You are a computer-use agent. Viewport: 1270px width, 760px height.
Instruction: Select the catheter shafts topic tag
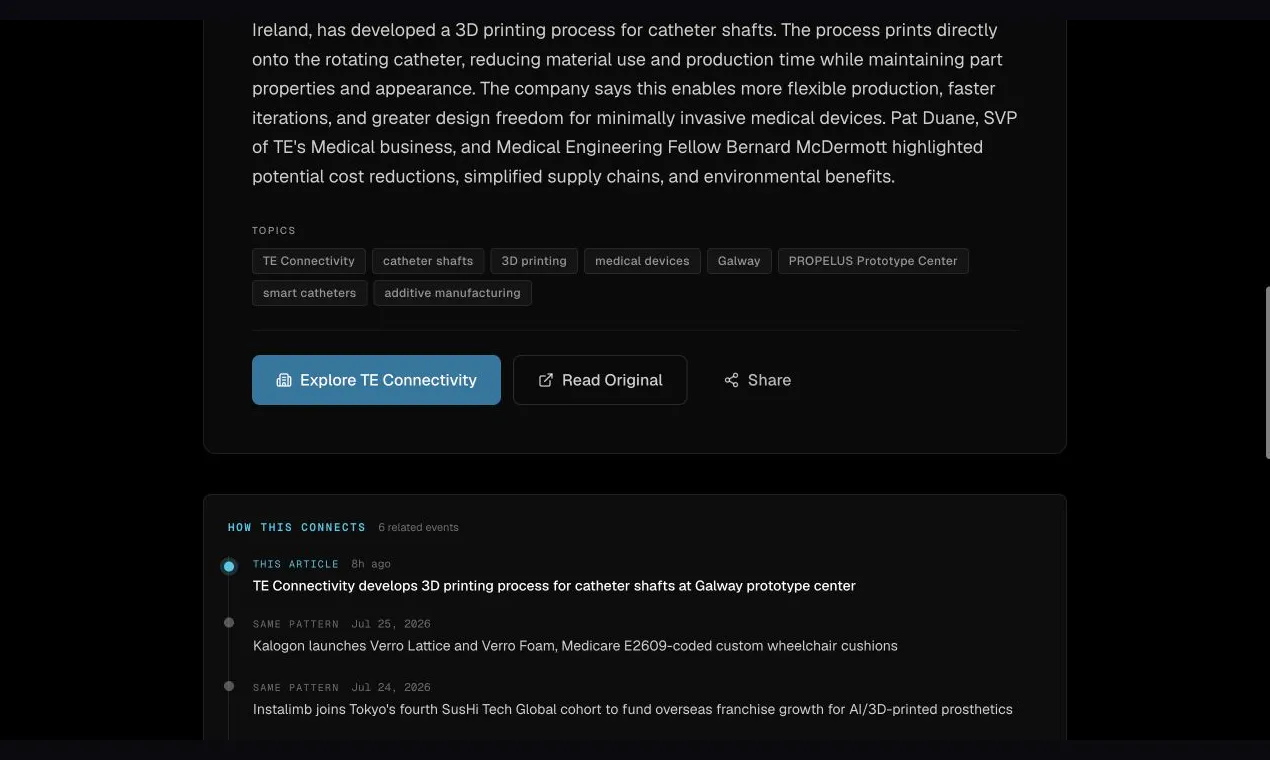[428, 261]
